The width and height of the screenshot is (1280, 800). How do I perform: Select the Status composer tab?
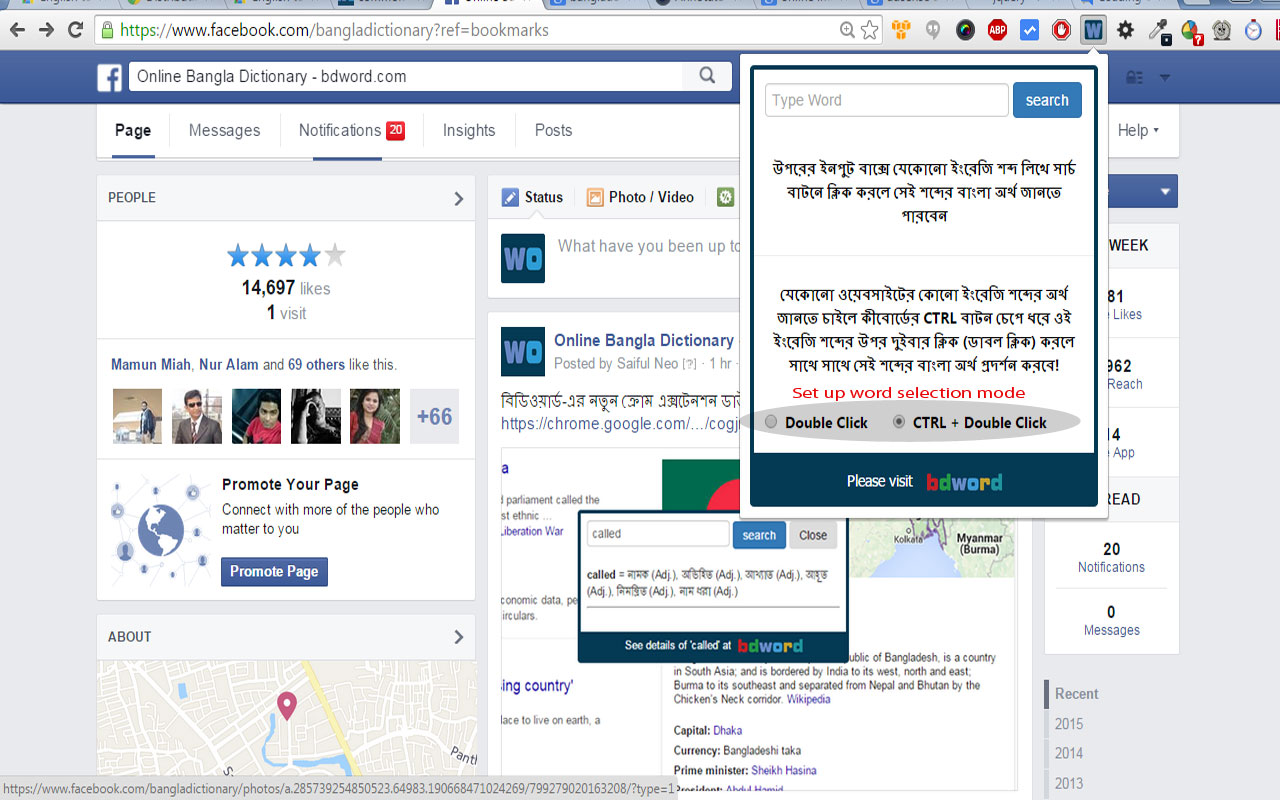tap(533, 197)
